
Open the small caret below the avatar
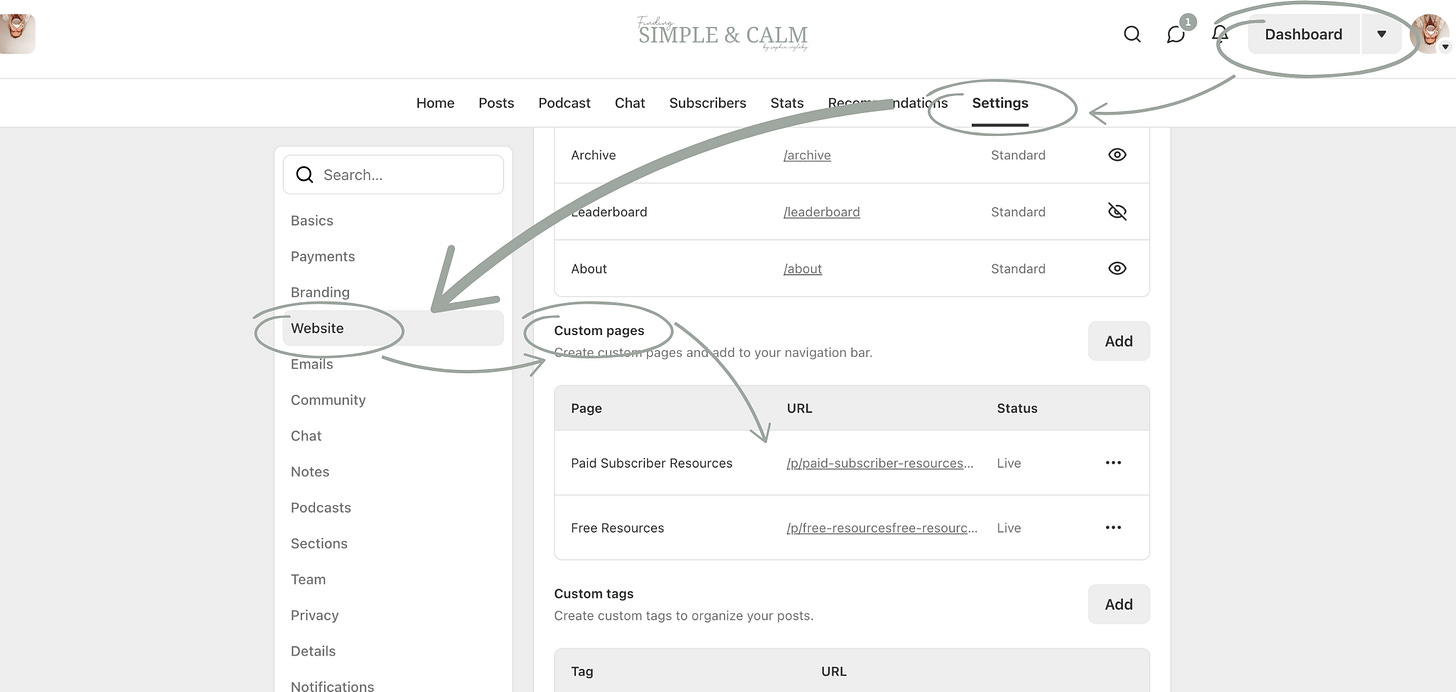tap(1446, 47)
